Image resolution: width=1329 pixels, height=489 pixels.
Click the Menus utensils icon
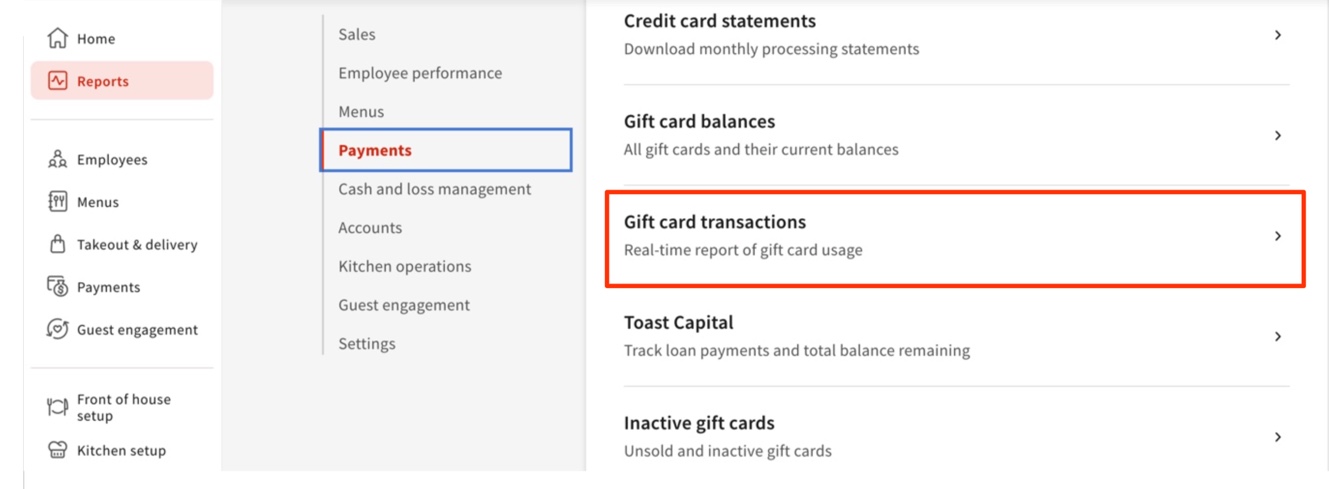[57, 202]
